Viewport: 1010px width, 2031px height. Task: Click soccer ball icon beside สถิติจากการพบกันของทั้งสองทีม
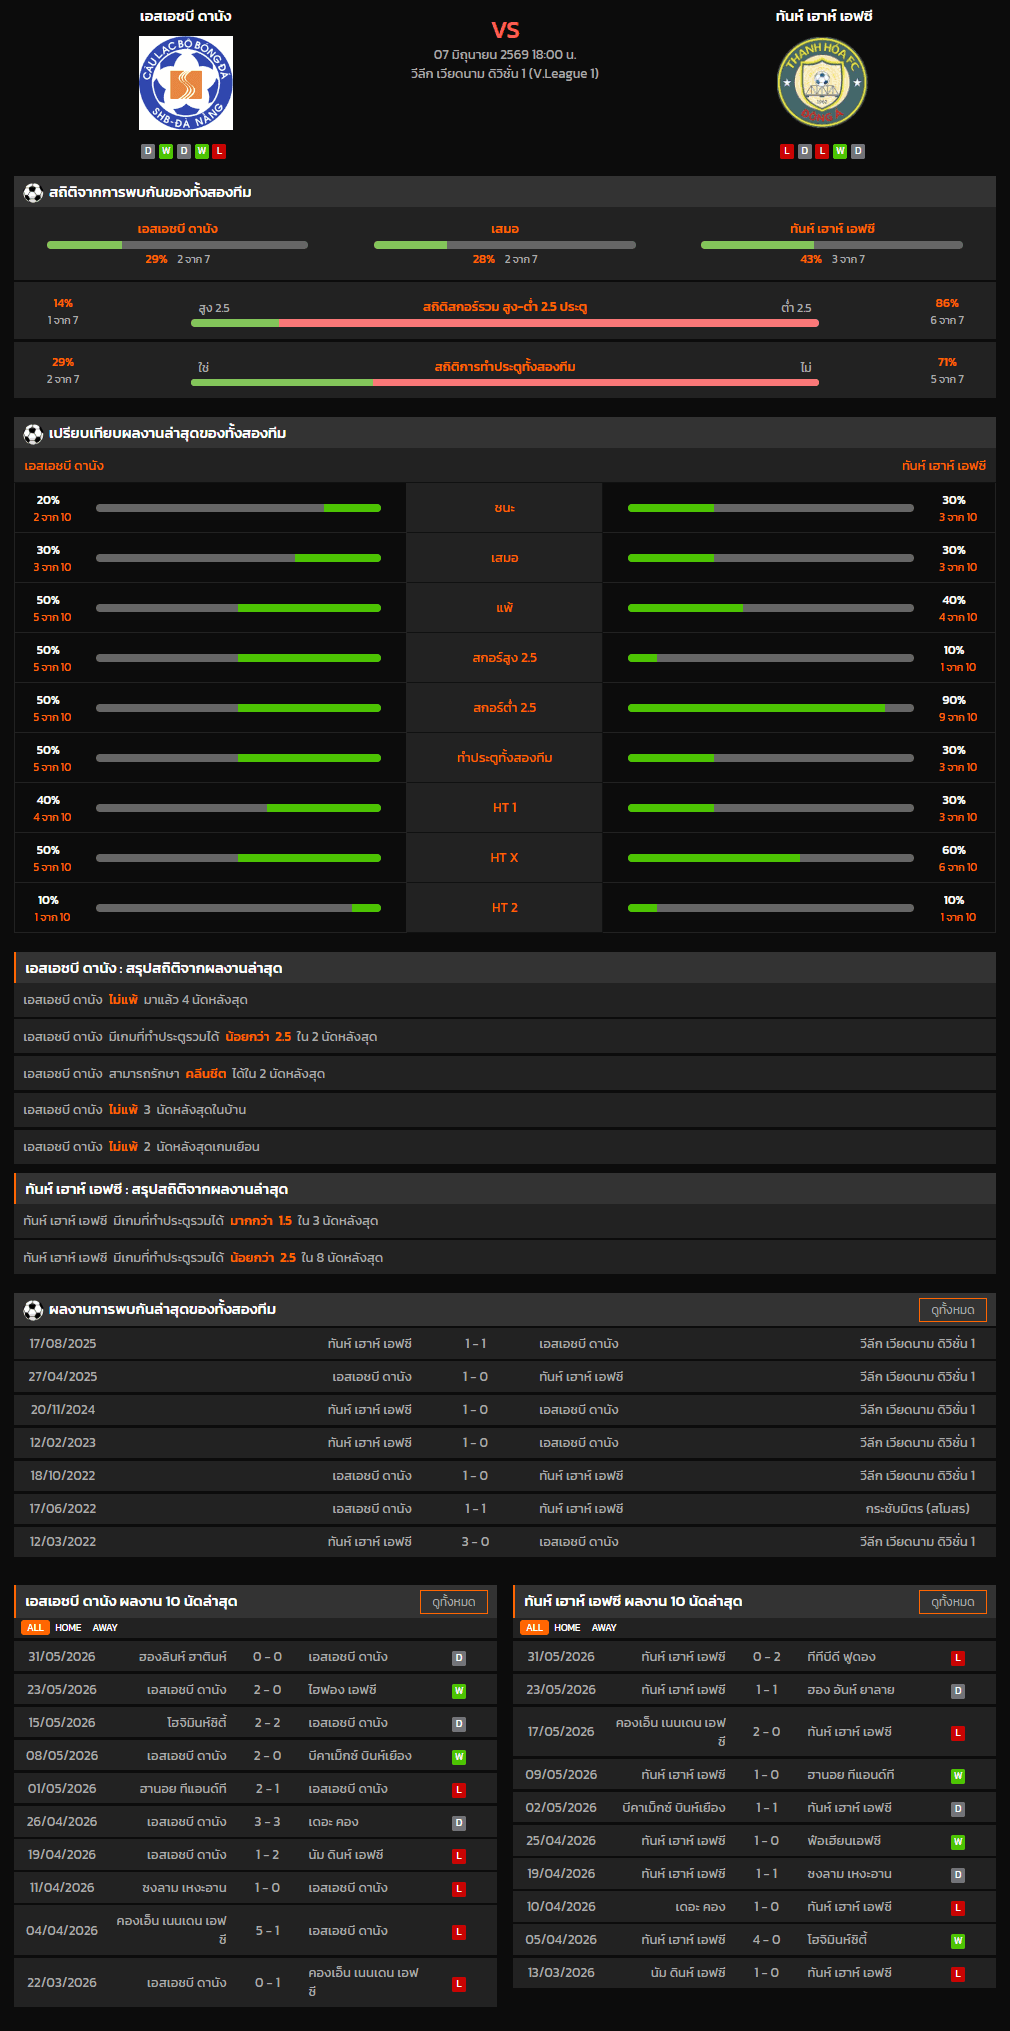click(33, 192)
